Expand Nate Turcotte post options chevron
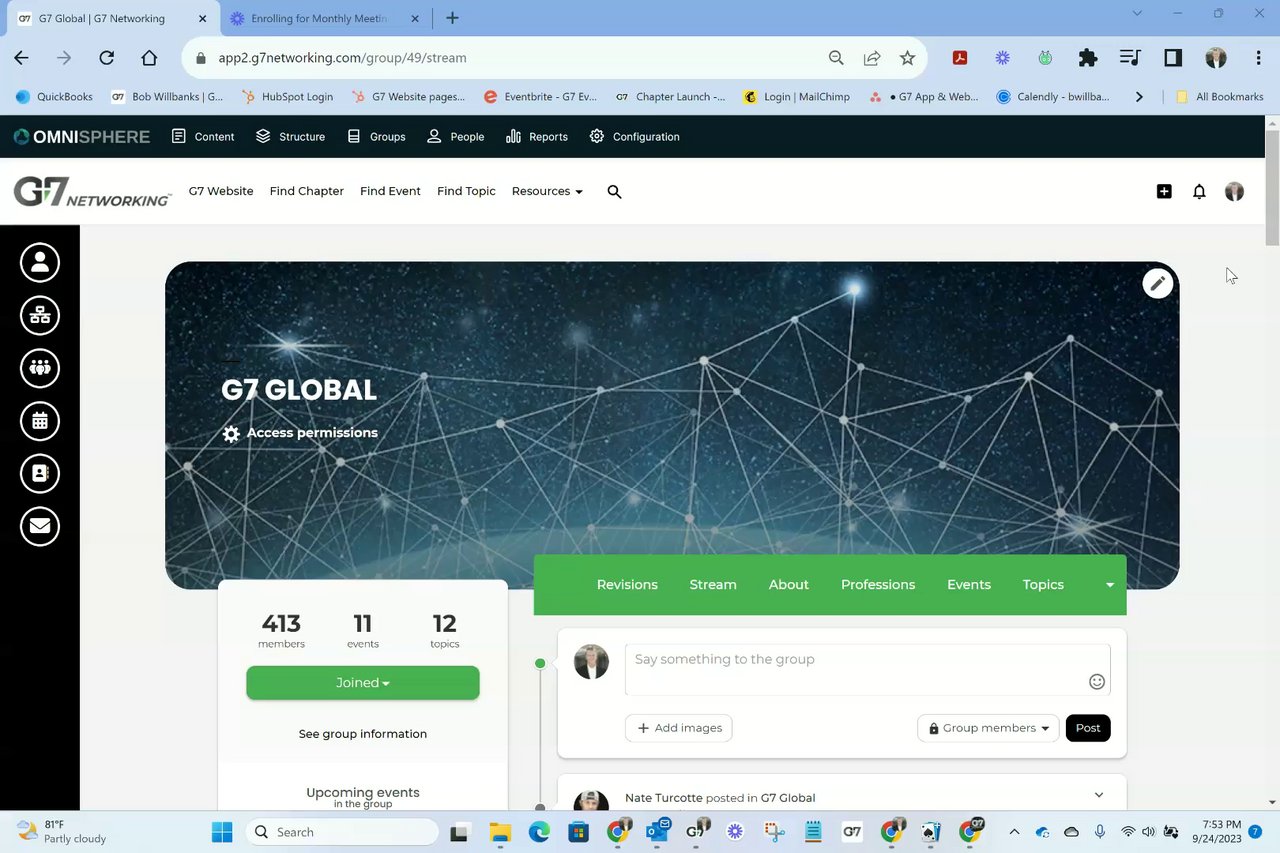Image resolution: width=1280 pixels, height=853 pixels. click(x=1098, y=795)
